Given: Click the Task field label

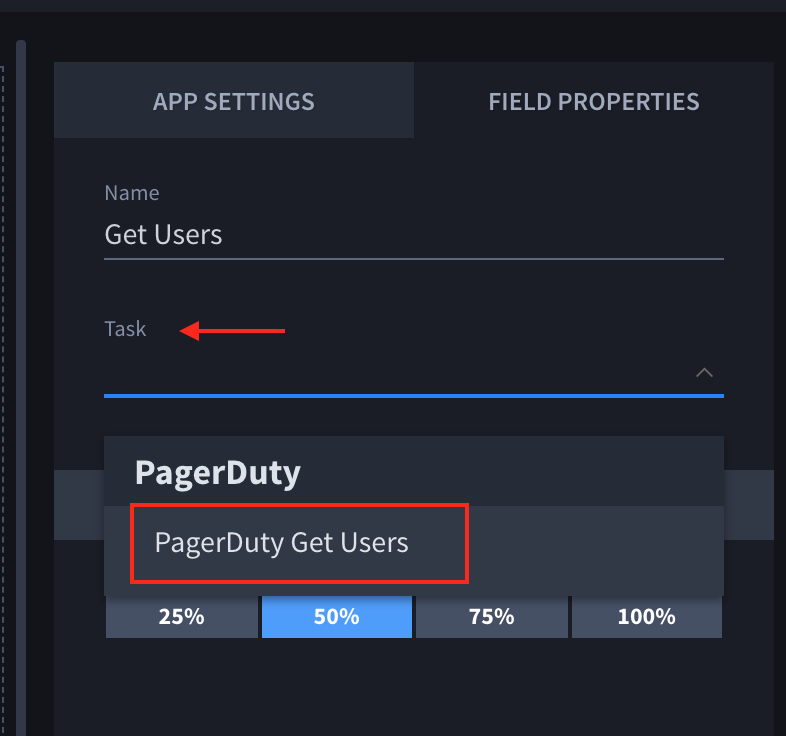Looking at the screenshot, I should pyautogui.click(x=125, y=329).
